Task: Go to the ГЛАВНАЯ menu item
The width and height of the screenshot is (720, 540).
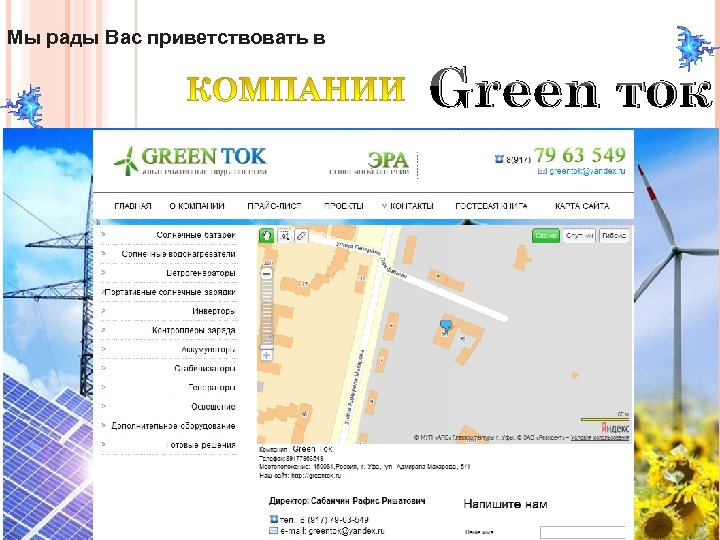Action: 133,206
